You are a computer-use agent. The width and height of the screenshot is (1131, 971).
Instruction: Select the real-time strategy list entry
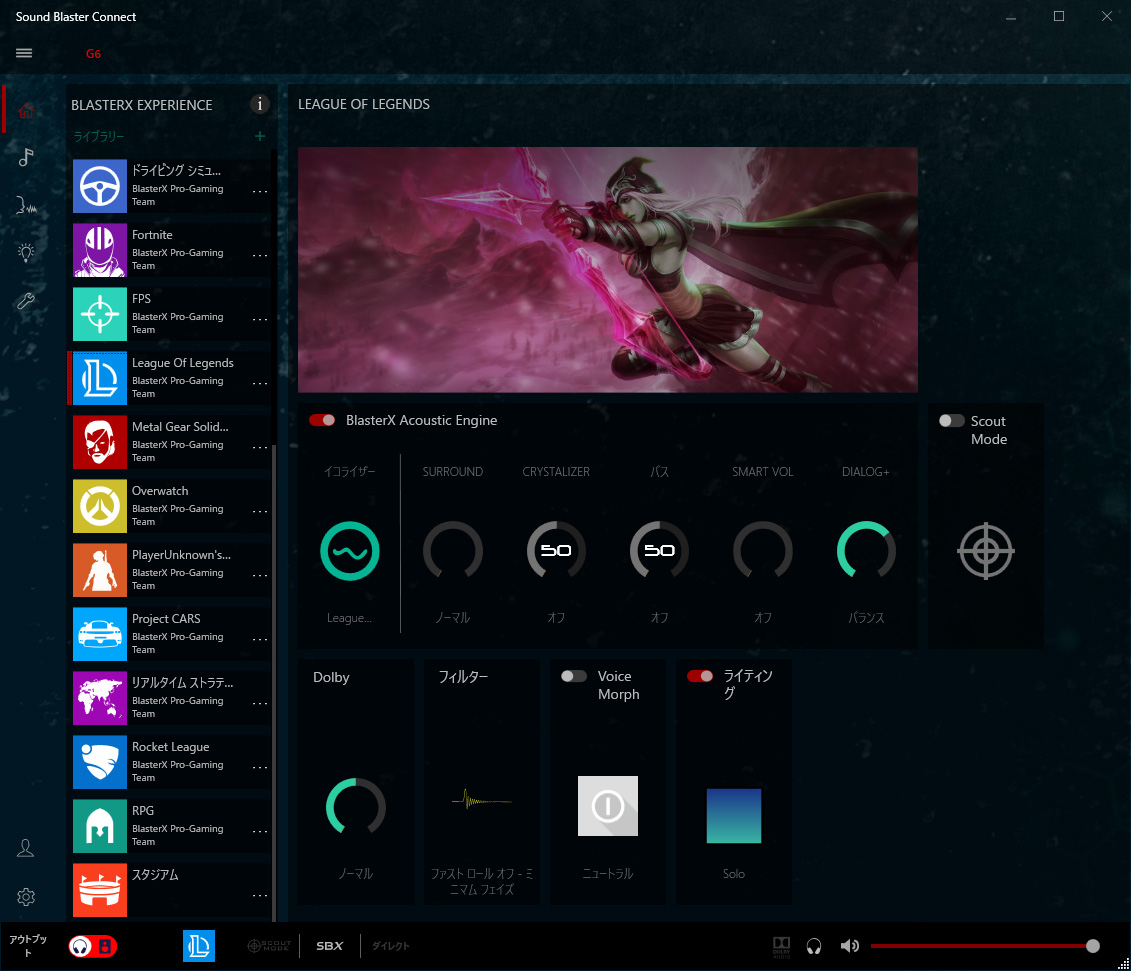coord(172,698)
